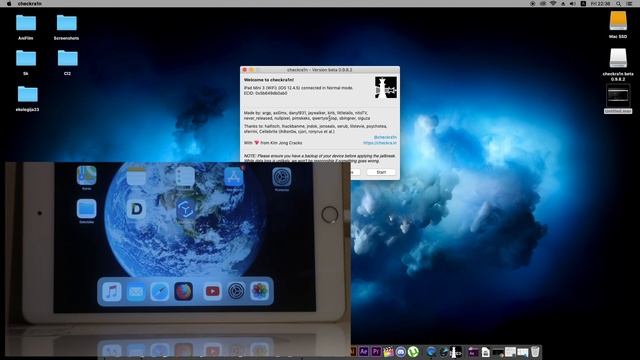Open Spotlight search in menu bar
The height and width of the screenshot is (360, 640).
(x=618, y=3)
